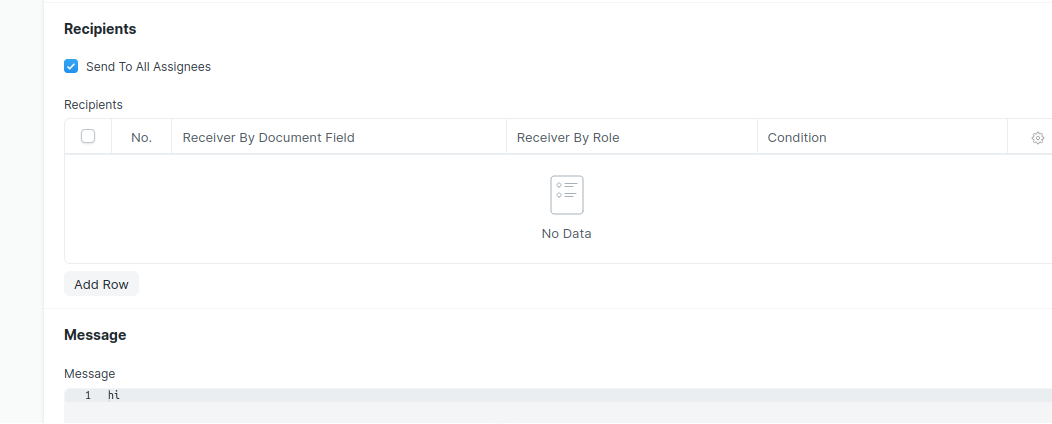Uncheck Send To All Assignees checkbox
Image resolution: width=1052 pixels, height=424 pixels.
tap(71, 66)
